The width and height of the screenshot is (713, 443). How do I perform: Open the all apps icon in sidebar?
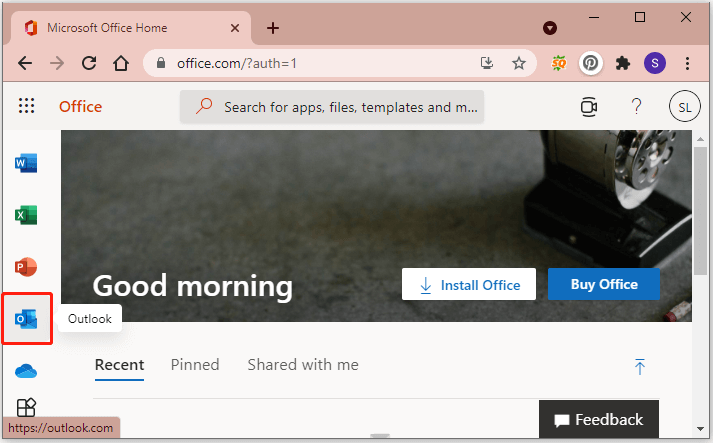(26, 407)
